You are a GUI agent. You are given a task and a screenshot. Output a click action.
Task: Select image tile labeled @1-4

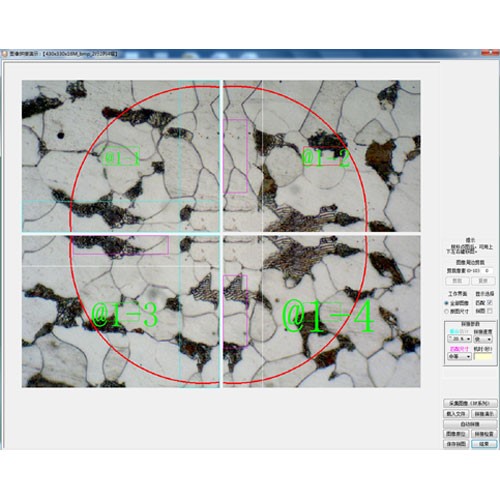tap(322, 311)
